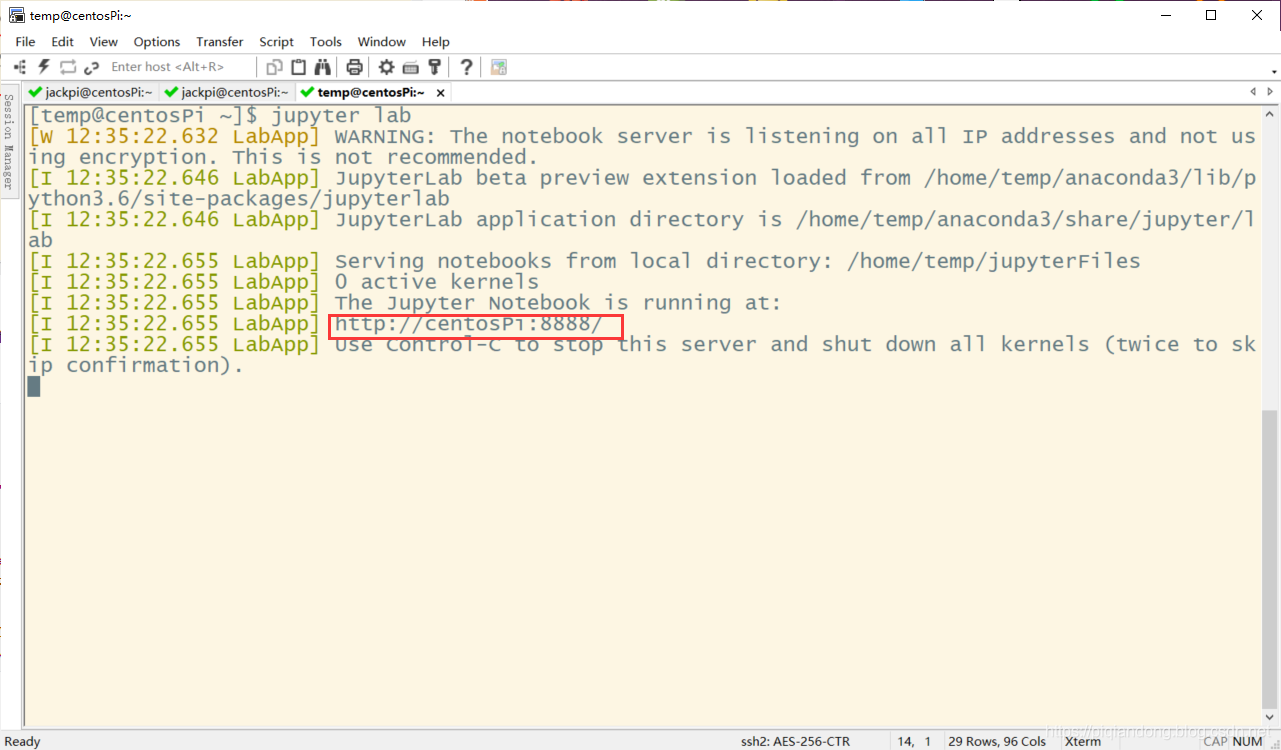This screenshot has width=1281, height=750.
Task: Click the terminal cursor block
Action: click(x=34, y=386)
